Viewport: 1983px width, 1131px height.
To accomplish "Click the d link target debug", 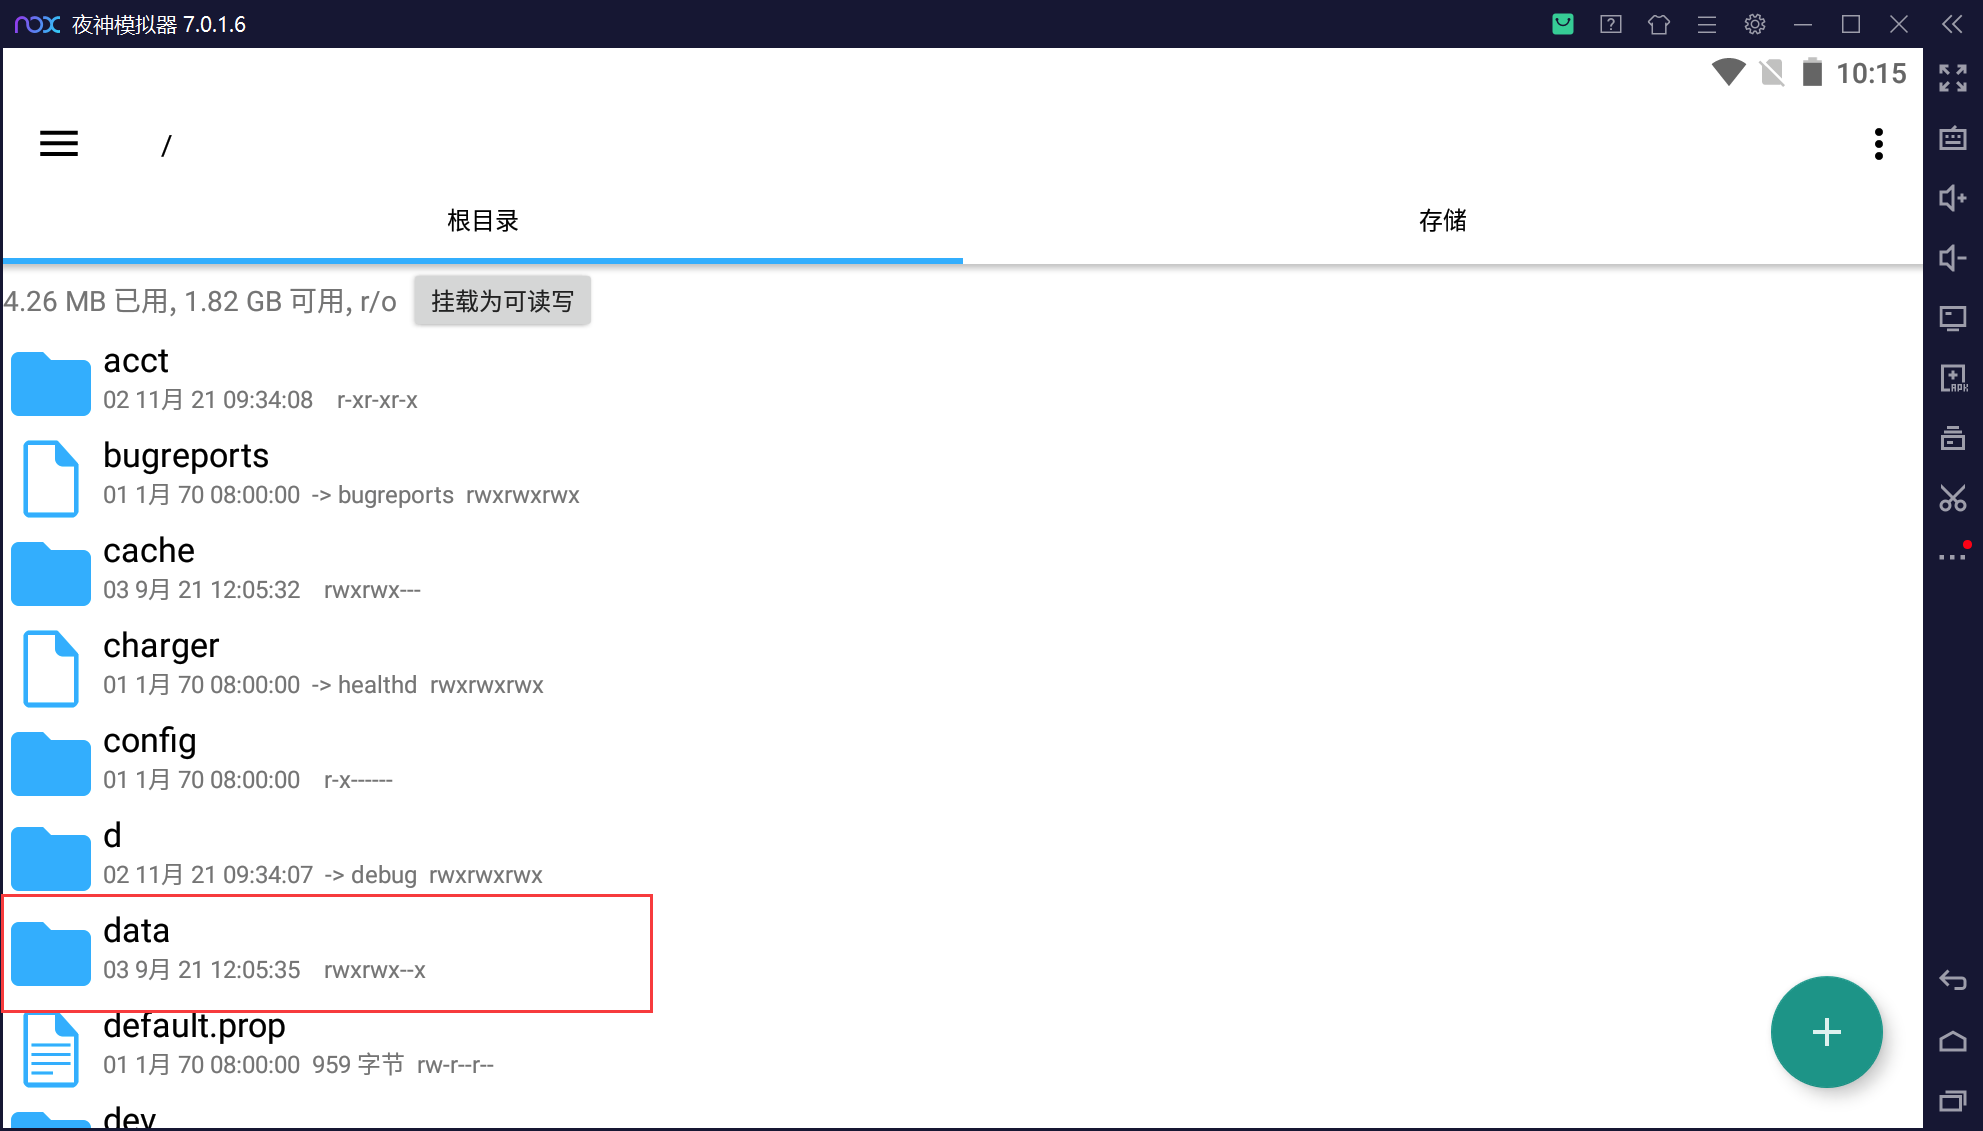I will point(383,875).
